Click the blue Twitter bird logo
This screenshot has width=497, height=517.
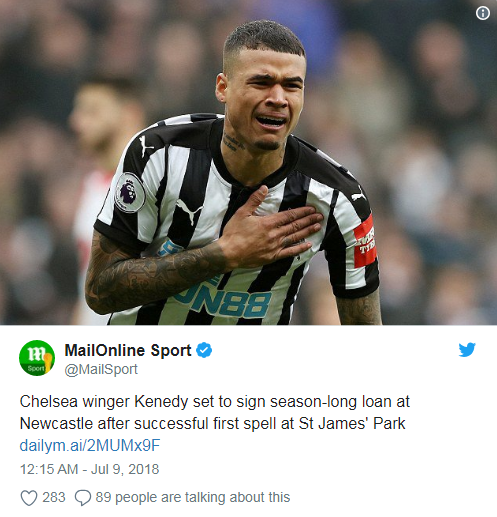tap(467, 350)
